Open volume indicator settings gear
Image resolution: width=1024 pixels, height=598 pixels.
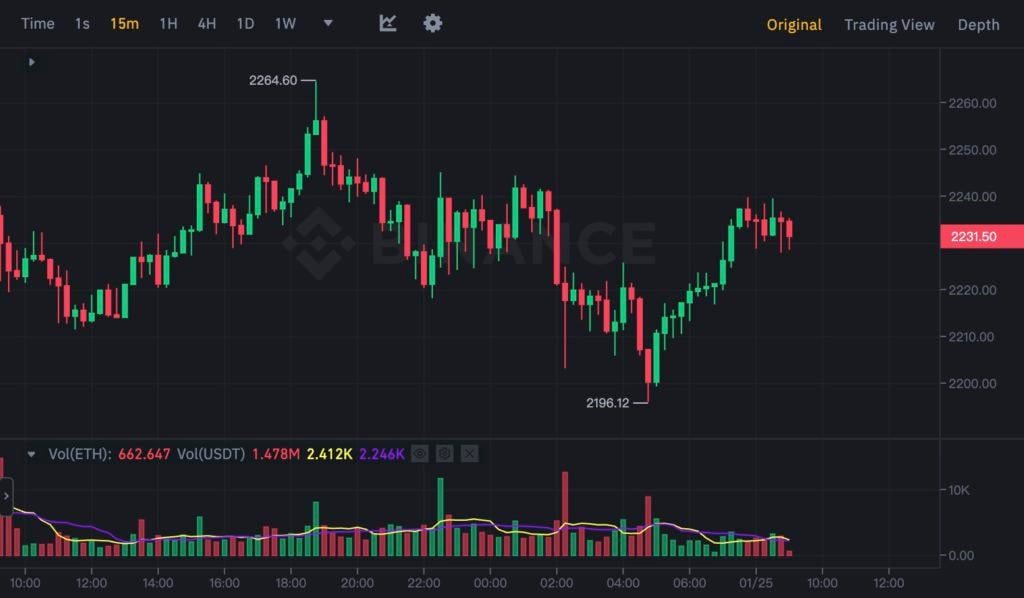tap(444, 454)
